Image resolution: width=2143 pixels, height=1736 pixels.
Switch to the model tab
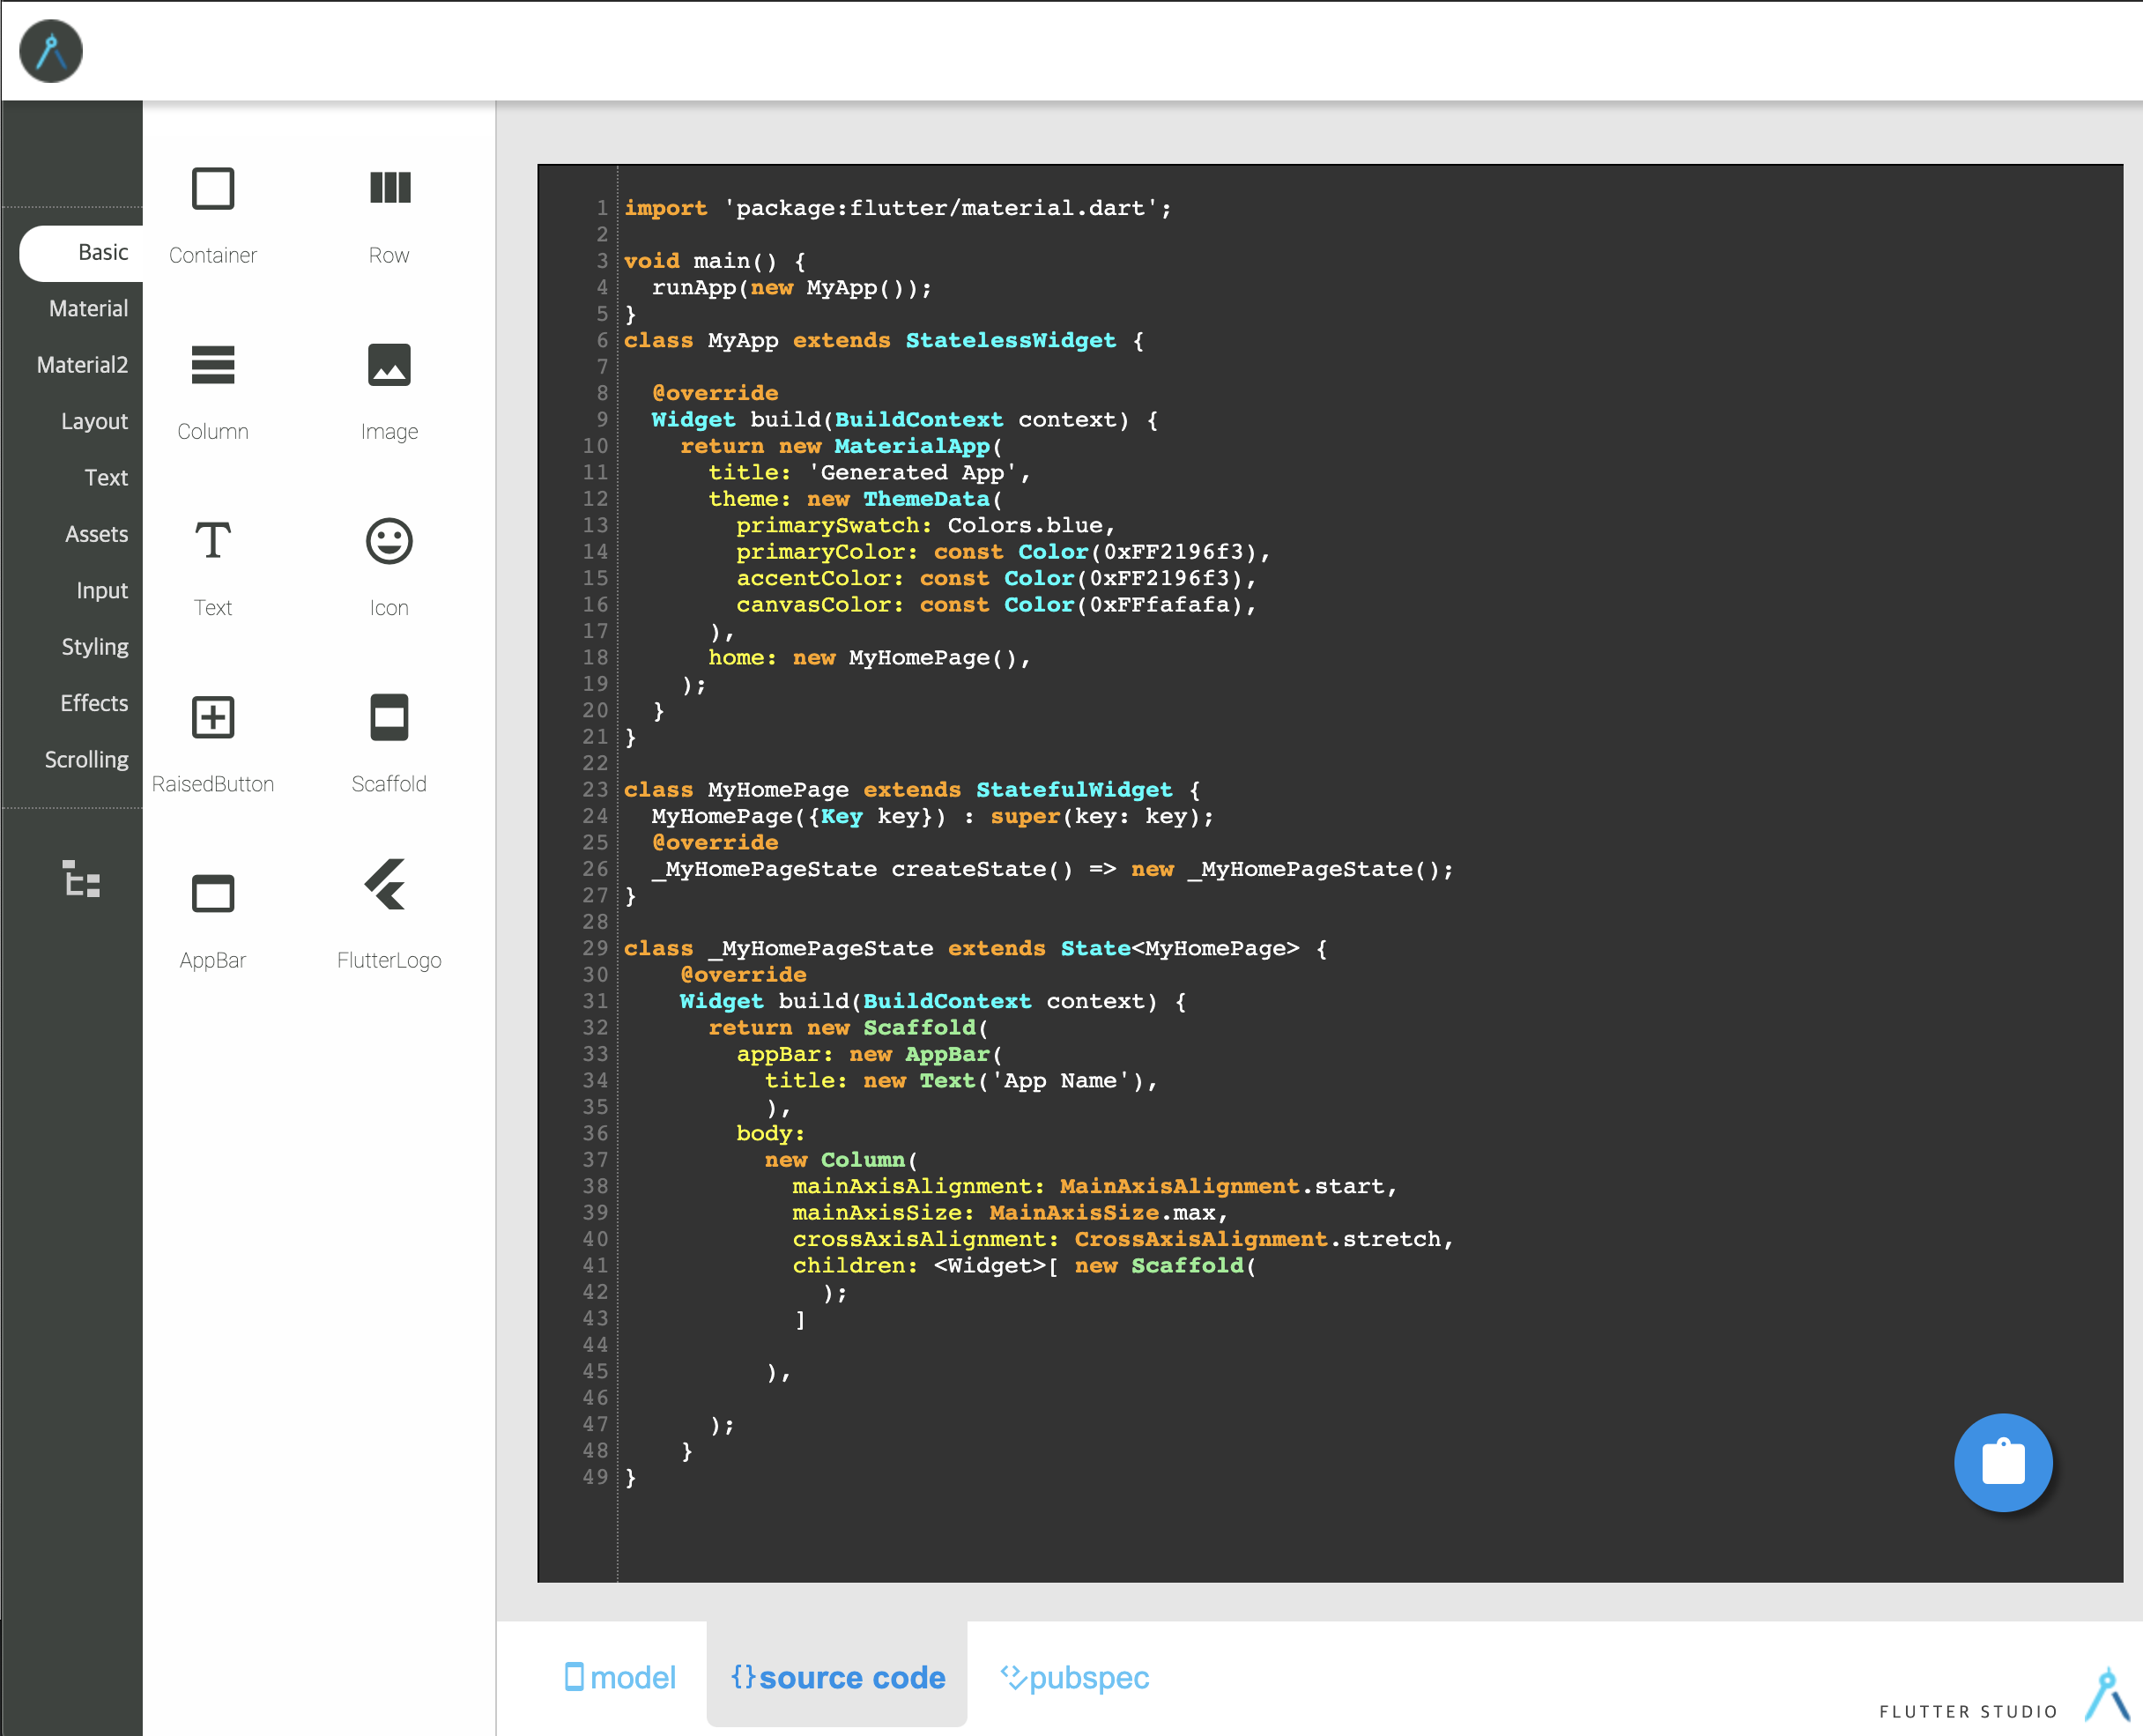point(620,1677)
